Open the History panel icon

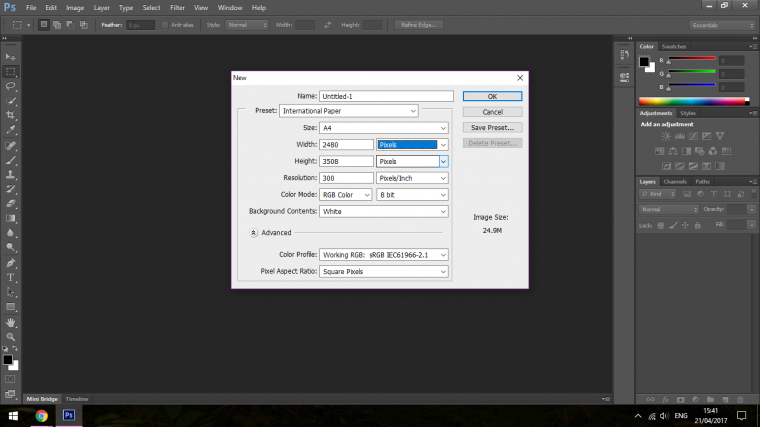click(x=624, y=54)
